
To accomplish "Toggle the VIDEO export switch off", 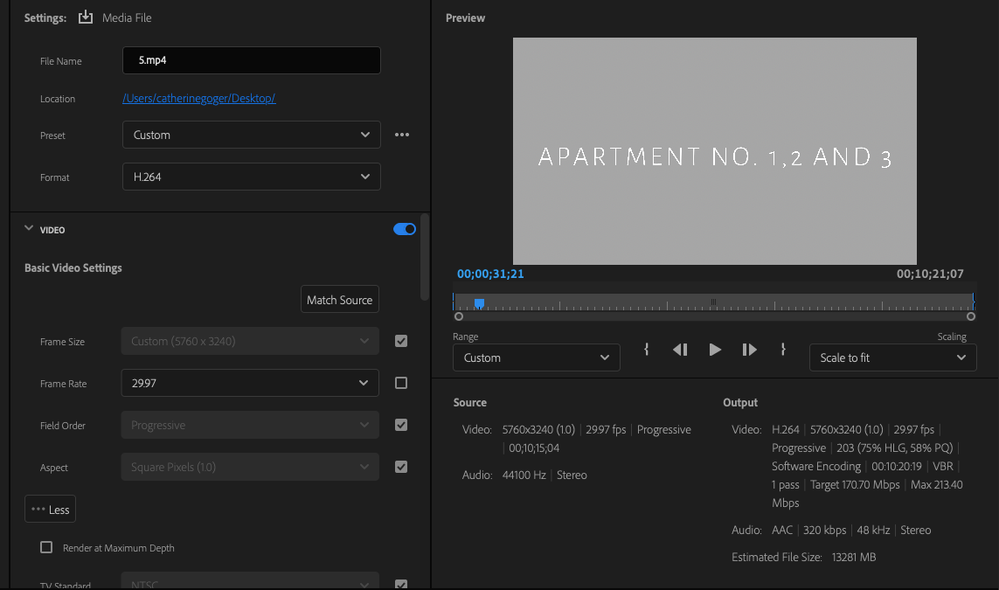I will 405,229.
